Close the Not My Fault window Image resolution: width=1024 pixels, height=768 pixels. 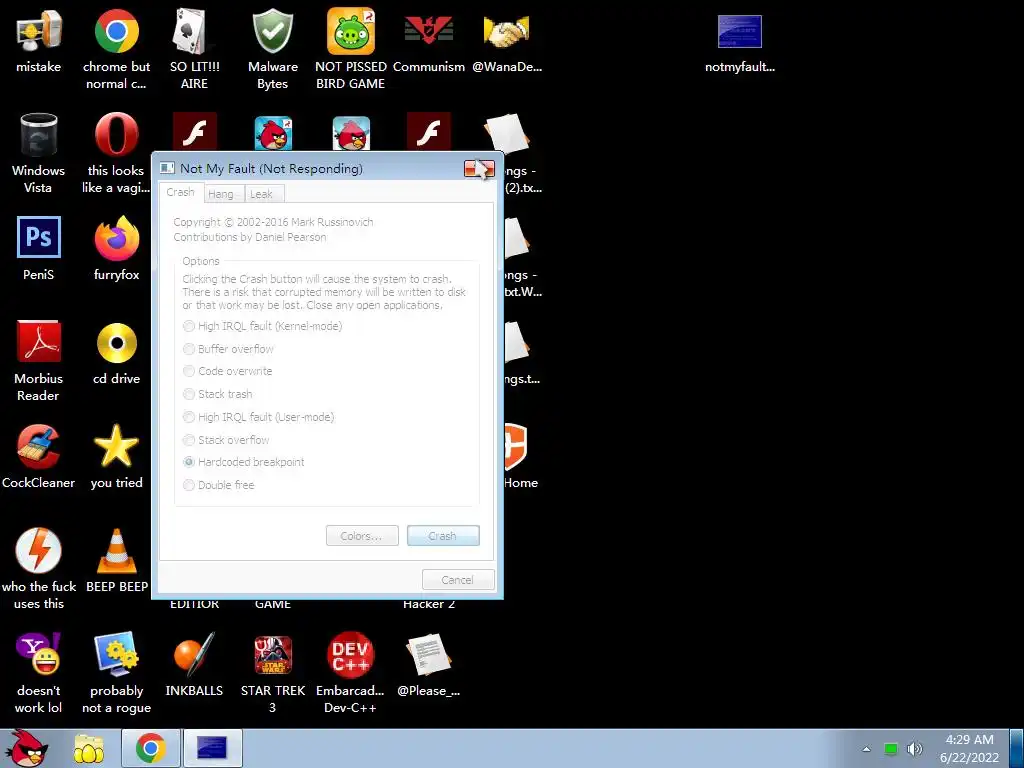479,168
